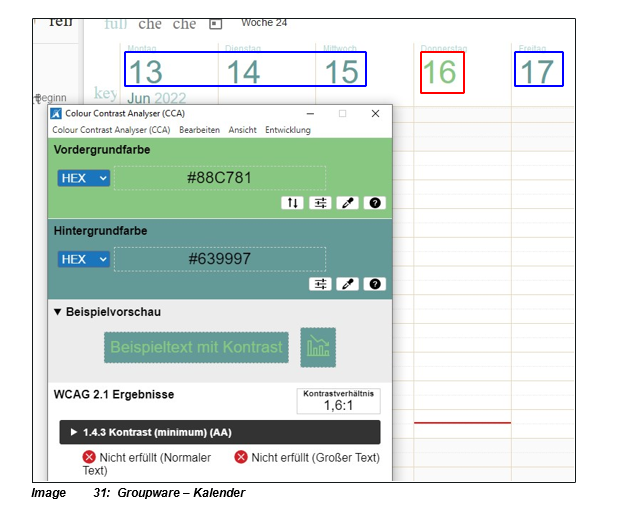Open the Ansicht menu
Image resolution: width=620 pixels, height=508 pixels.
click(x=242, y=130)
